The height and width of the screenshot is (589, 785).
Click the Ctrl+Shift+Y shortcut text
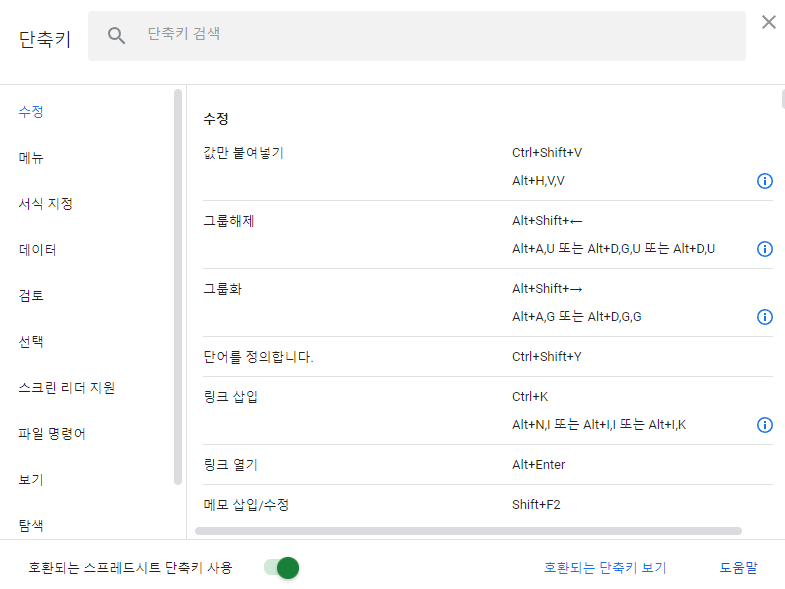click(547, 357)
